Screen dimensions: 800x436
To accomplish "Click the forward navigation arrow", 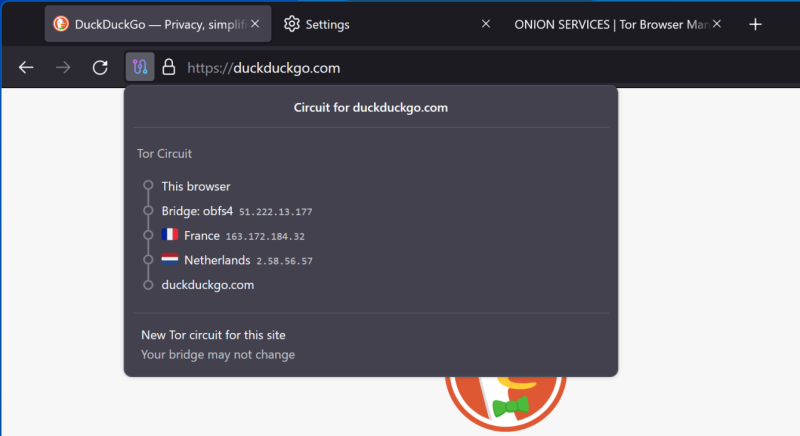I will [63, 67].
